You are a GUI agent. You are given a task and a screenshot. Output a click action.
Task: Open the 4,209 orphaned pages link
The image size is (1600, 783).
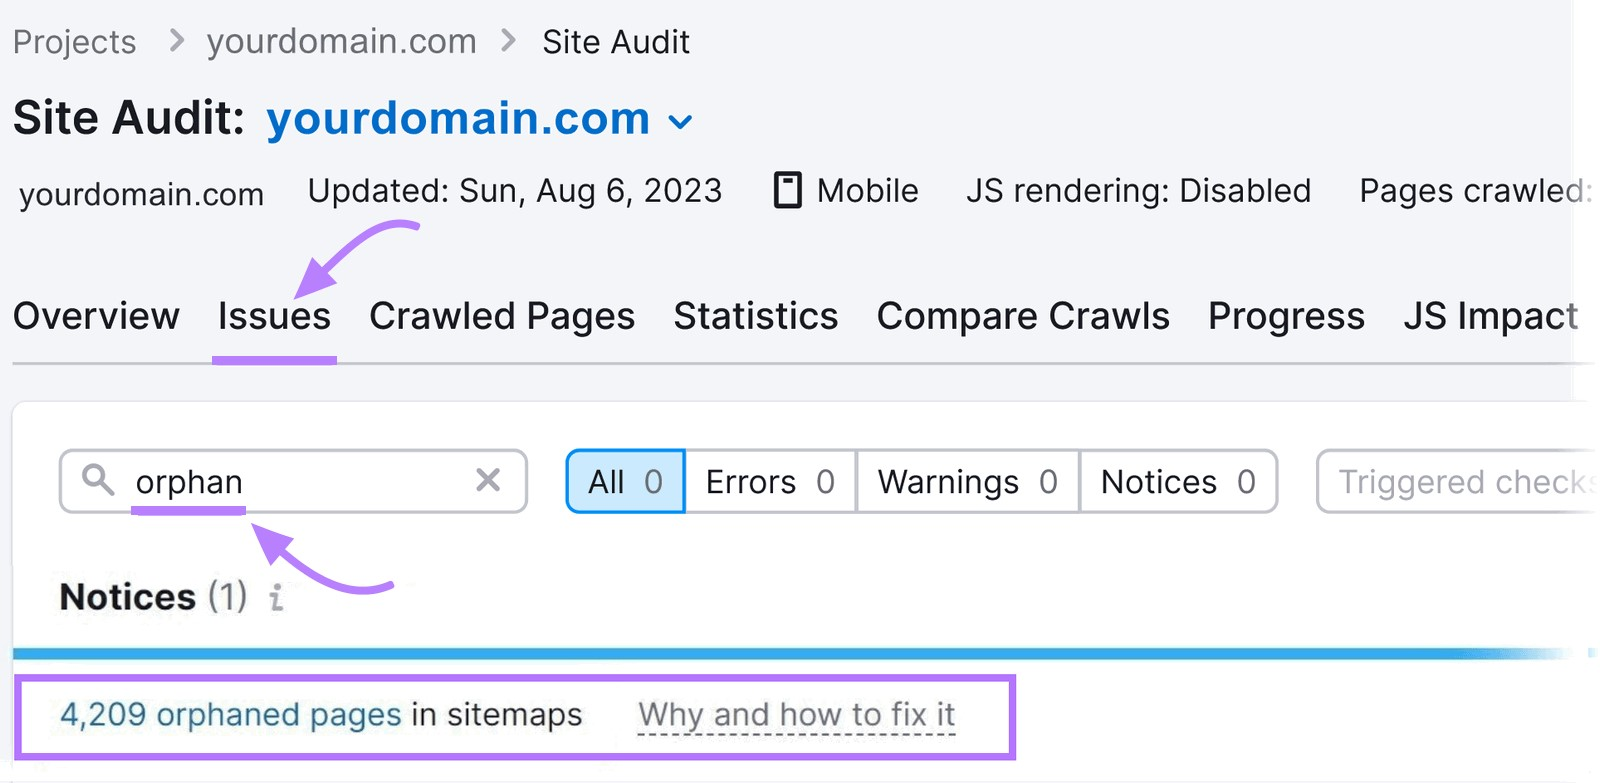click(x=231, y=715)
